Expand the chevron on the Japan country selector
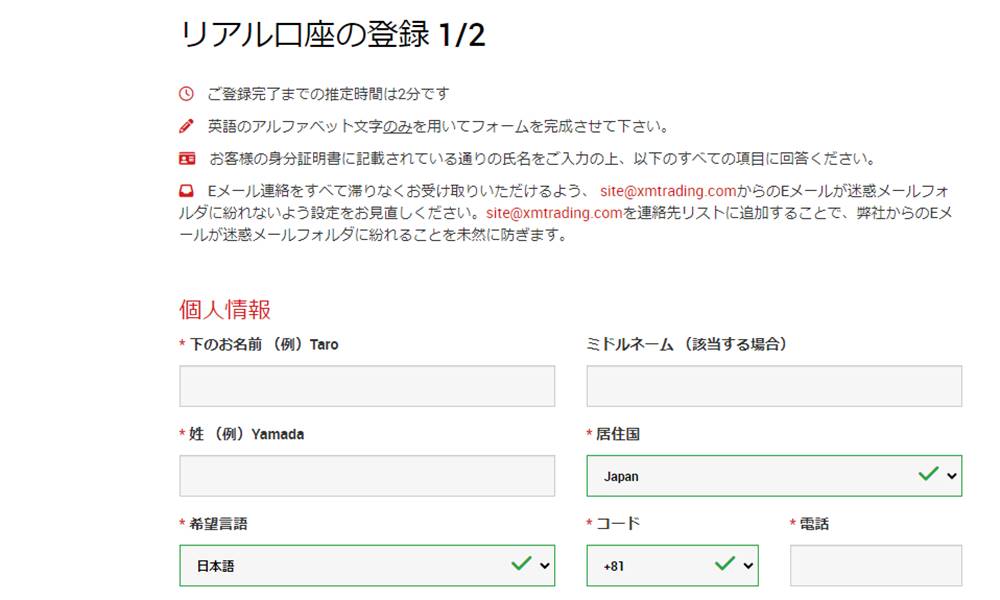This screenshot has height=600, width=1000. pos(953,476)
